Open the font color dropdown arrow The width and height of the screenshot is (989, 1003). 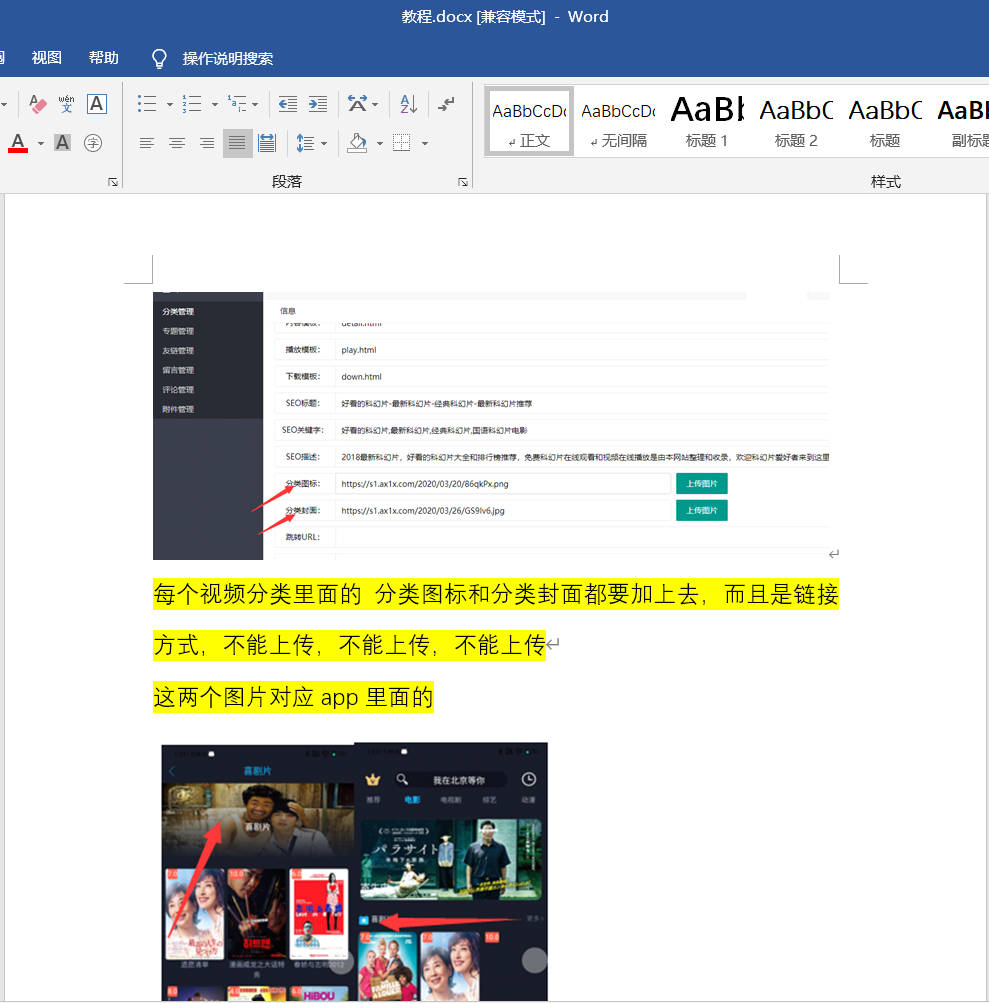point(41,143)
